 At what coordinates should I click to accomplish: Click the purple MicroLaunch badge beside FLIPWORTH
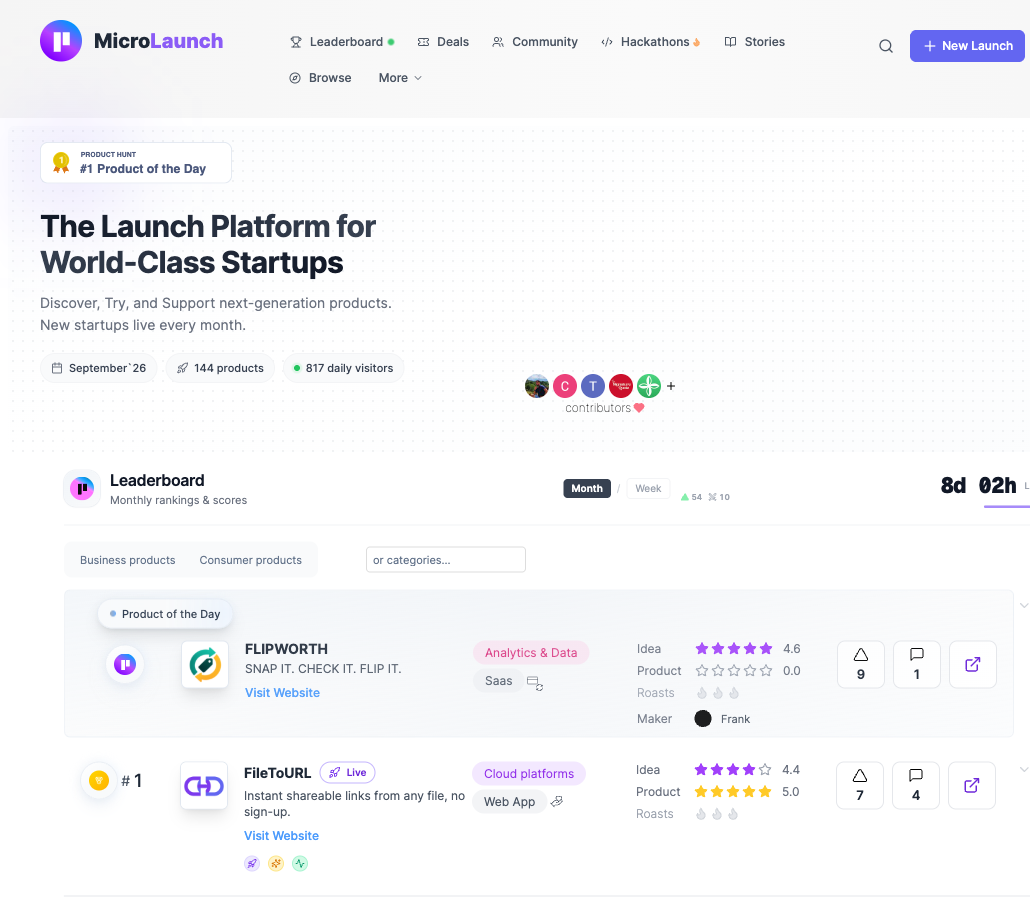tap(125, 664)
